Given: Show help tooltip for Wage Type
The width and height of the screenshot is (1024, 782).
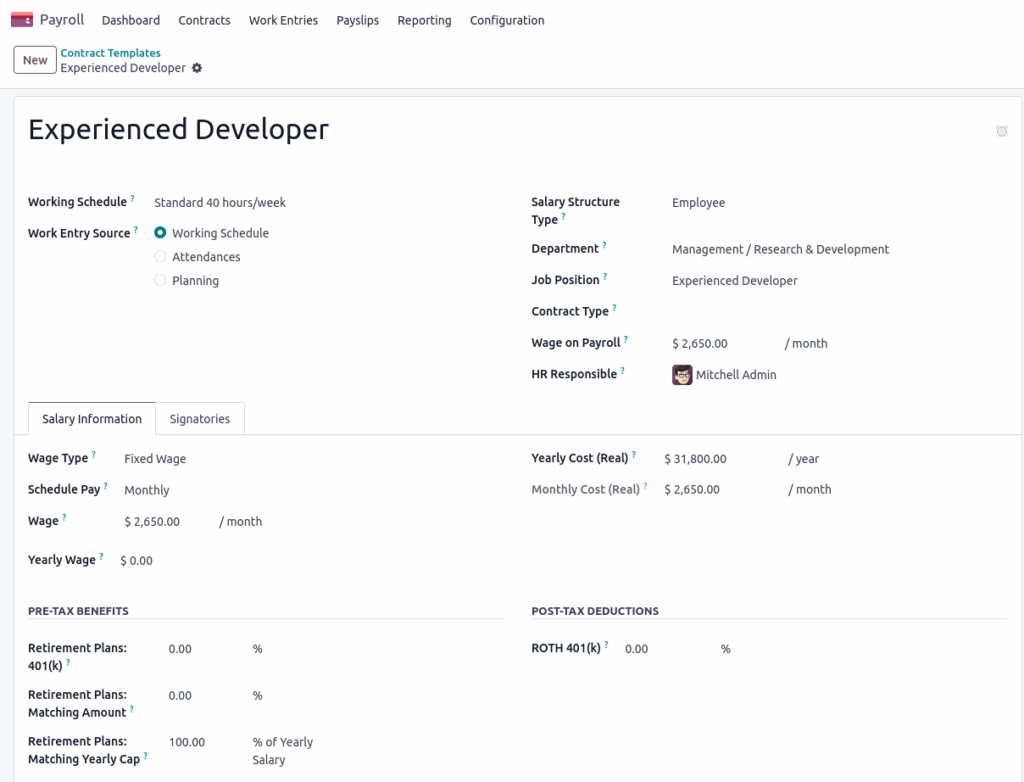Looking at the screenshot, I should pos(93,455).
